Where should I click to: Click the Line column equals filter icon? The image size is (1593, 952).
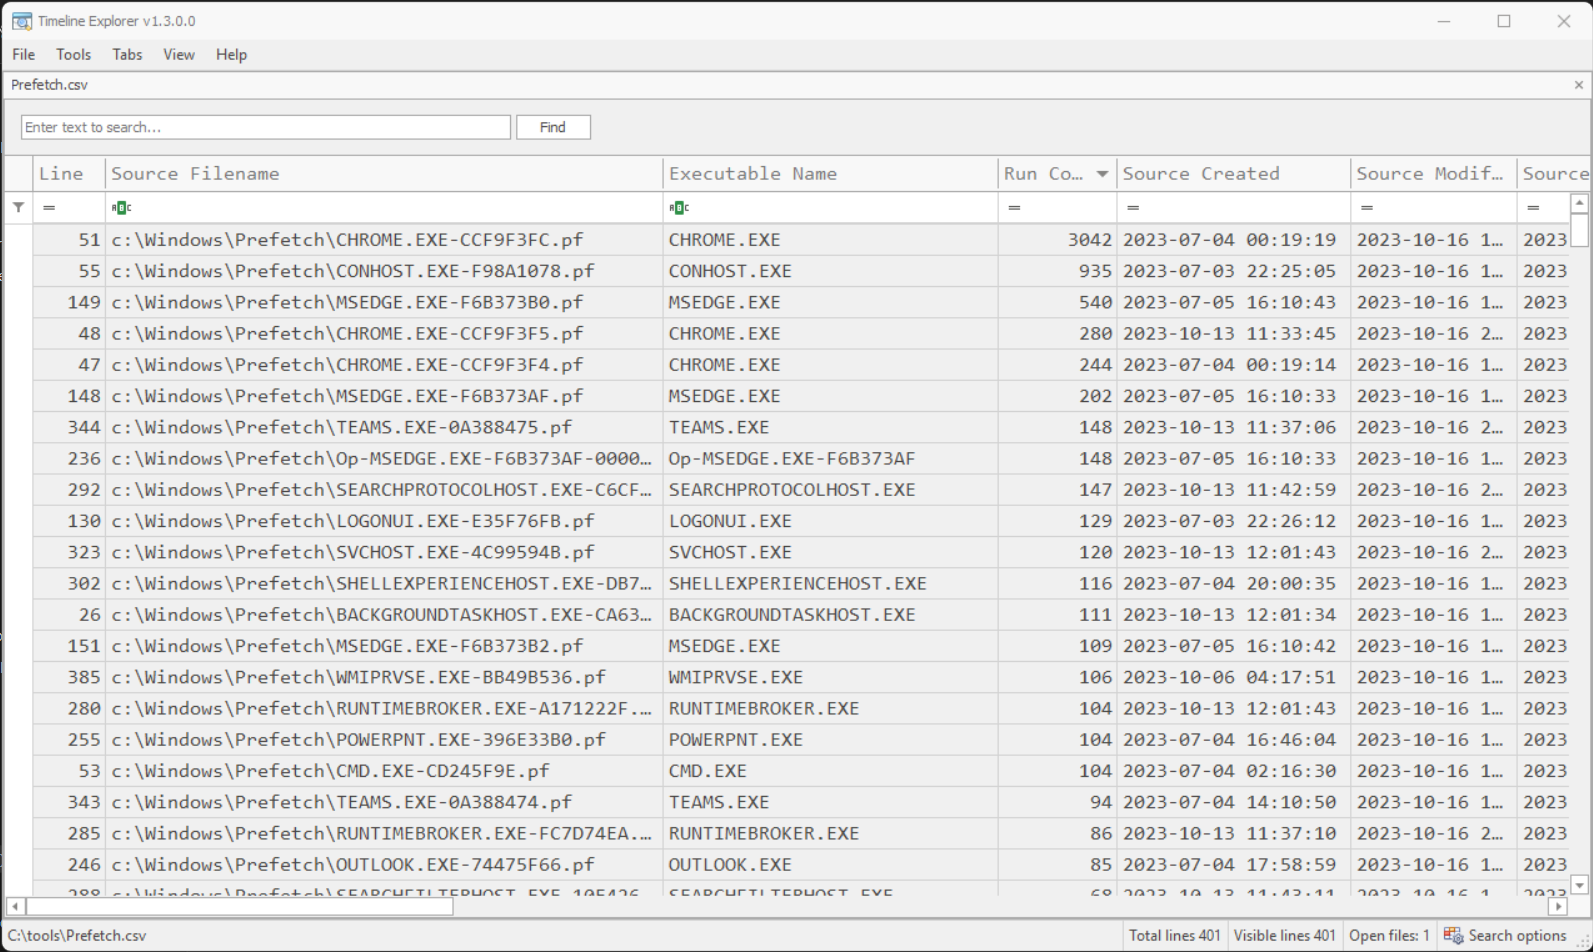click(x=49, y=207)
